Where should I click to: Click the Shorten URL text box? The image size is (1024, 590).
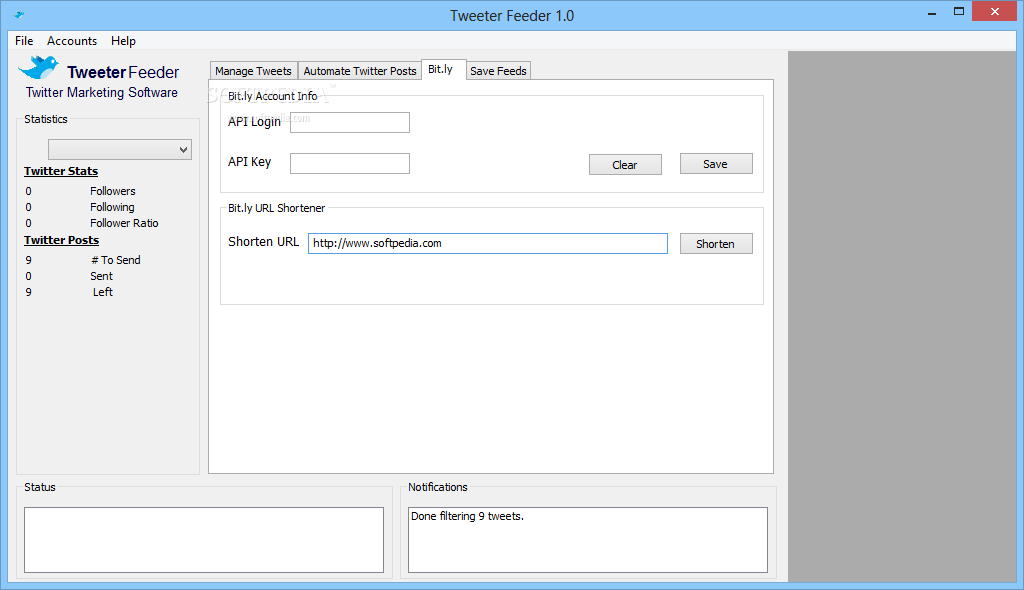point(488,243)
